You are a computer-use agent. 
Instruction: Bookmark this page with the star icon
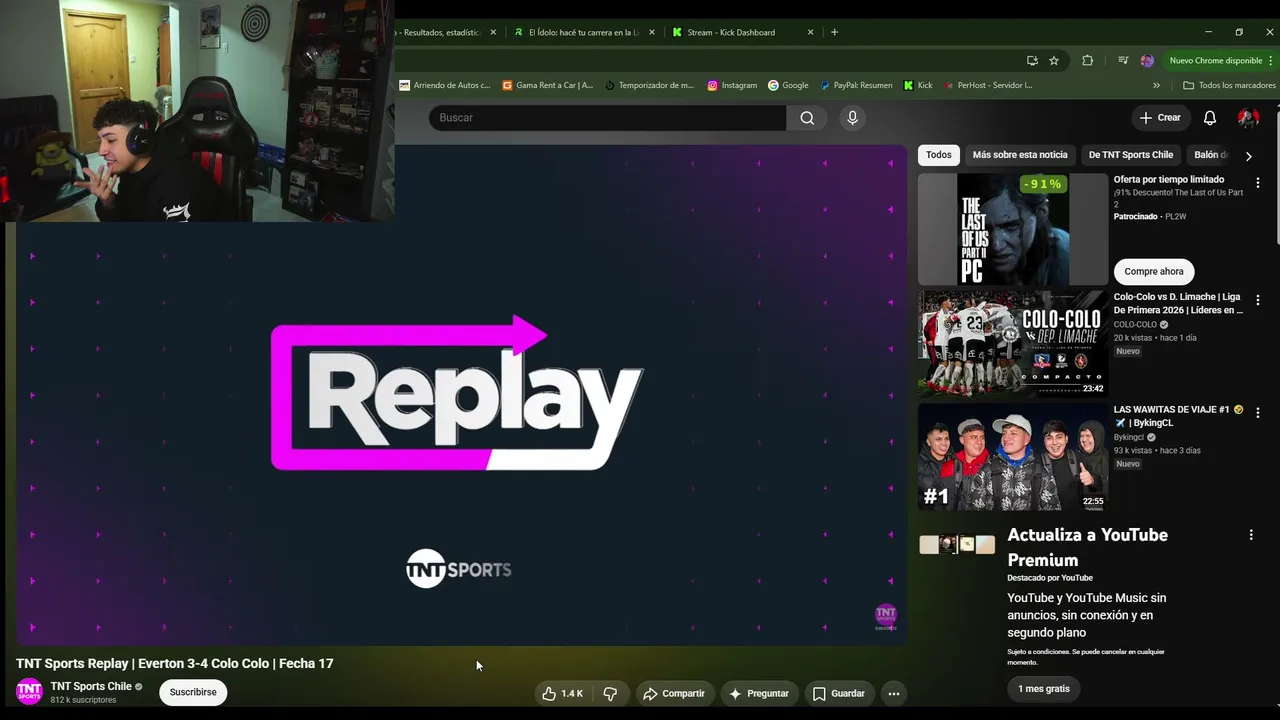click(x=1054, y=61)
